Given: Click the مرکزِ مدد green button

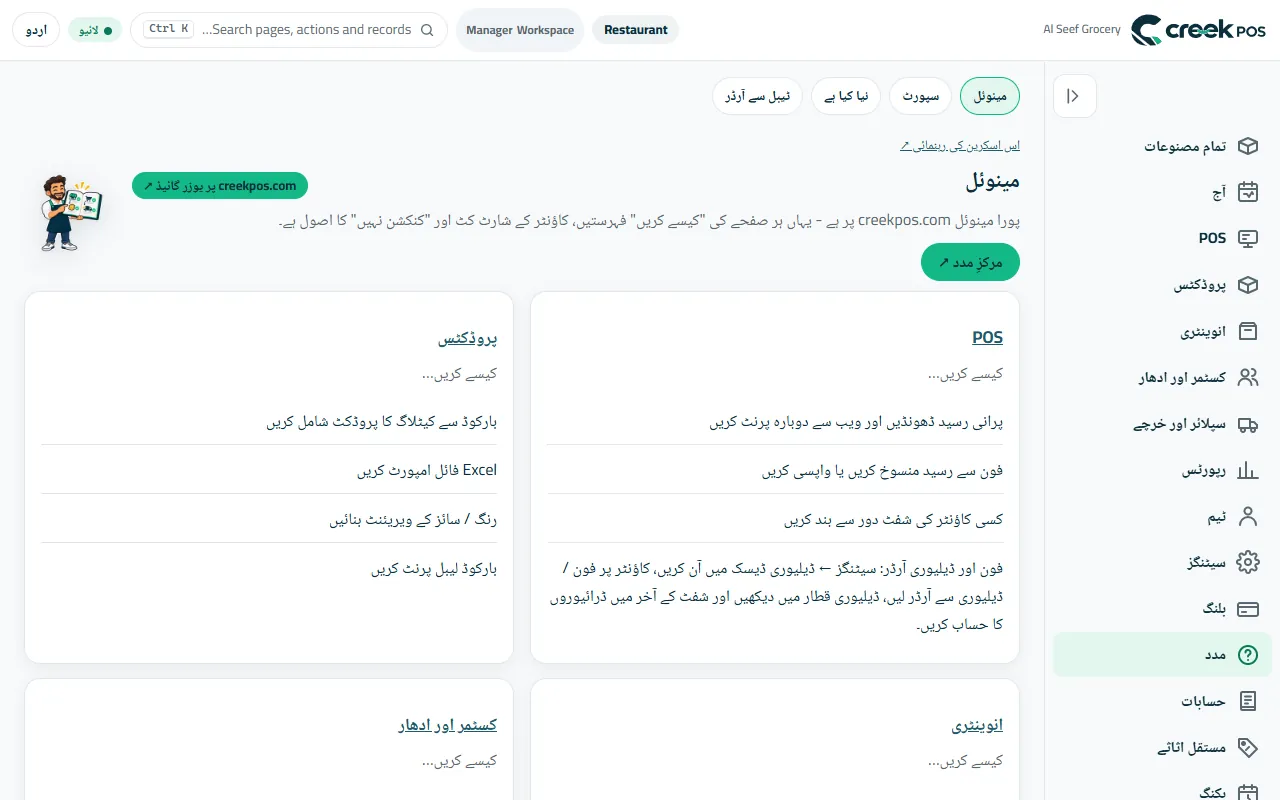Looking at the screenshot, I should click(970, 262).
